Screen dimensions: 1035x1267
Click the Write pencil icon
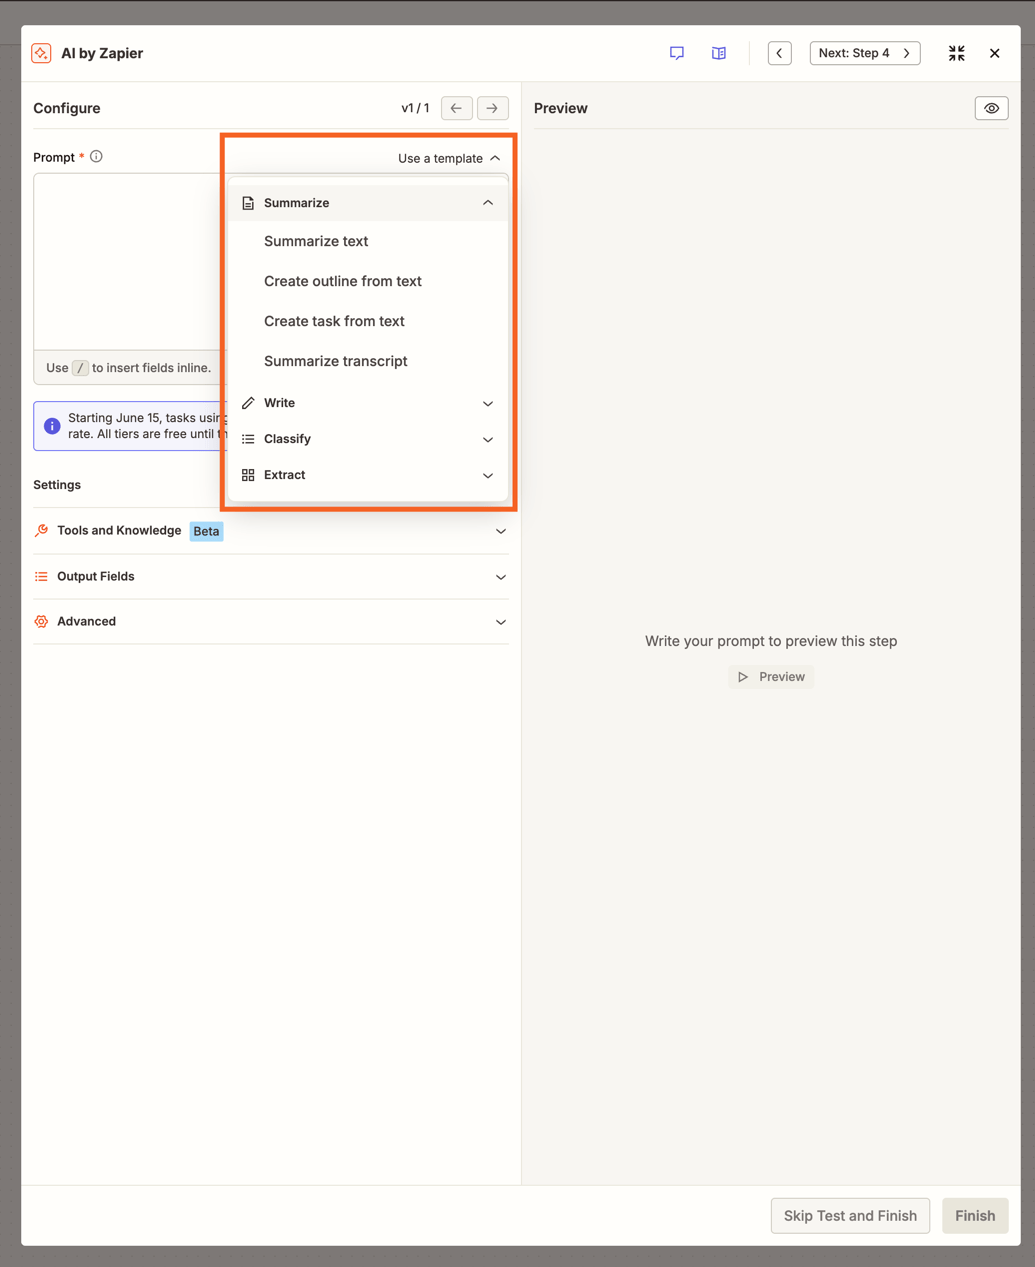click(x=248, y=403)
